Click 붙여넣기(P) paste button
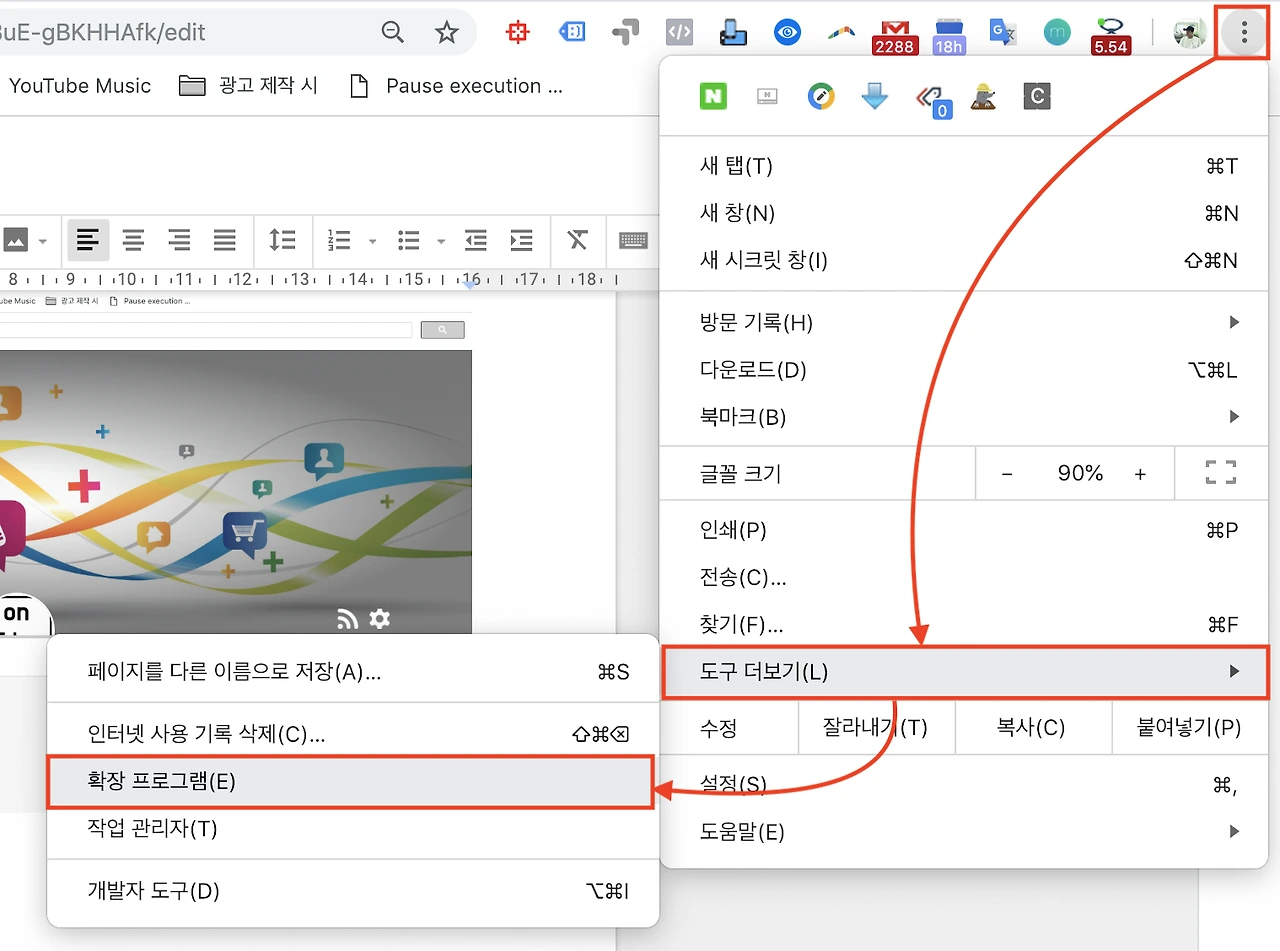 tap(1189, 727)
